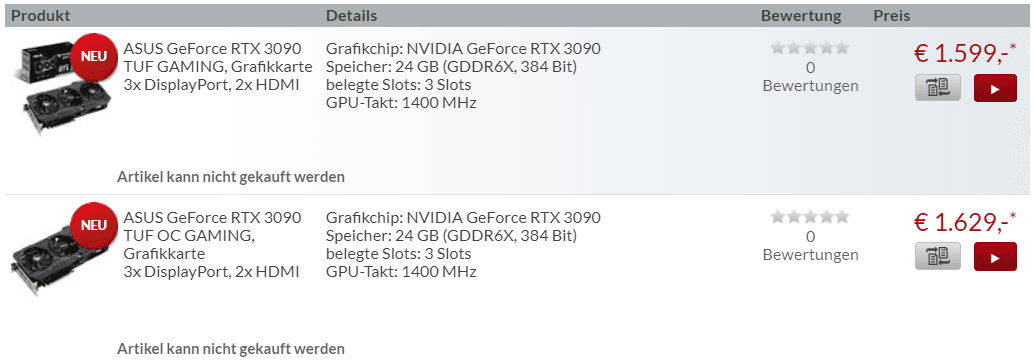Click 0 Bewertungen under first product rating
Viewport: 1034px width, 364px height.
coord(810,76)
